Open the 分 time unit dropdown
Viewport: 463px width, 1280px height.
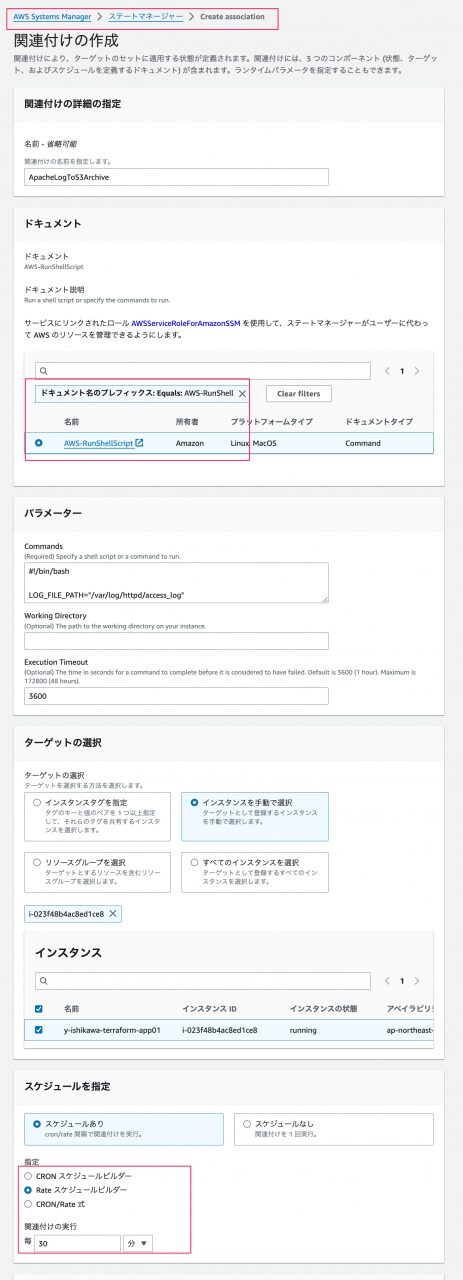[x=138, y=1243]
